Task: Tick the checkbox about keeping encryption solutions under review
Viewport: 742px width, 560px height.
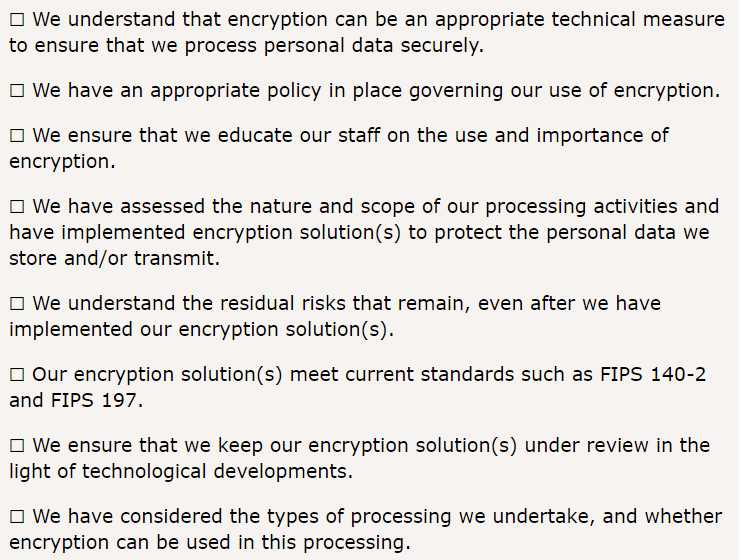Action: tap(18, 445)
